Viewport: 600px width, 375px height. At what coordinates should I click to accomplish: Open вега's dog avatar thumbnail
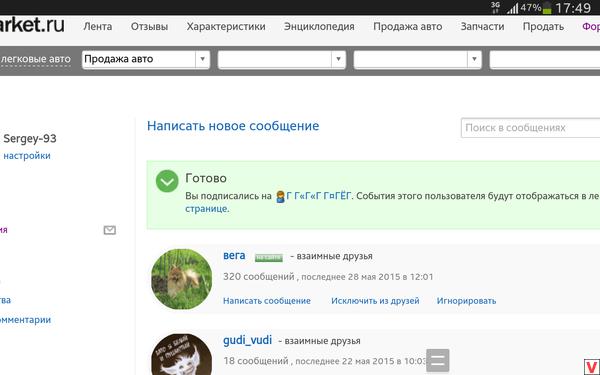(182, 279)
